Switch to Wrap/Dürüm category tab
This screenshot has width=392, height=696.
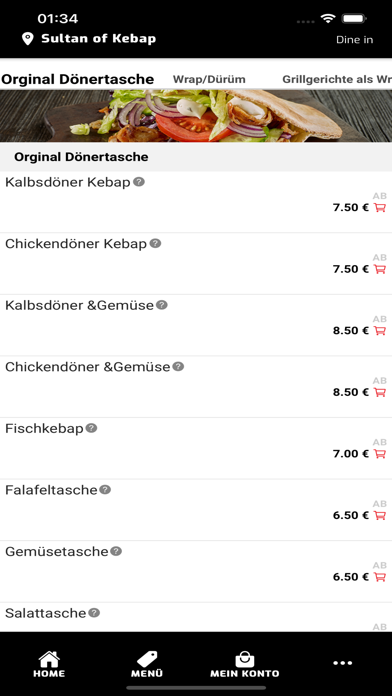click(x=209, y=80)
